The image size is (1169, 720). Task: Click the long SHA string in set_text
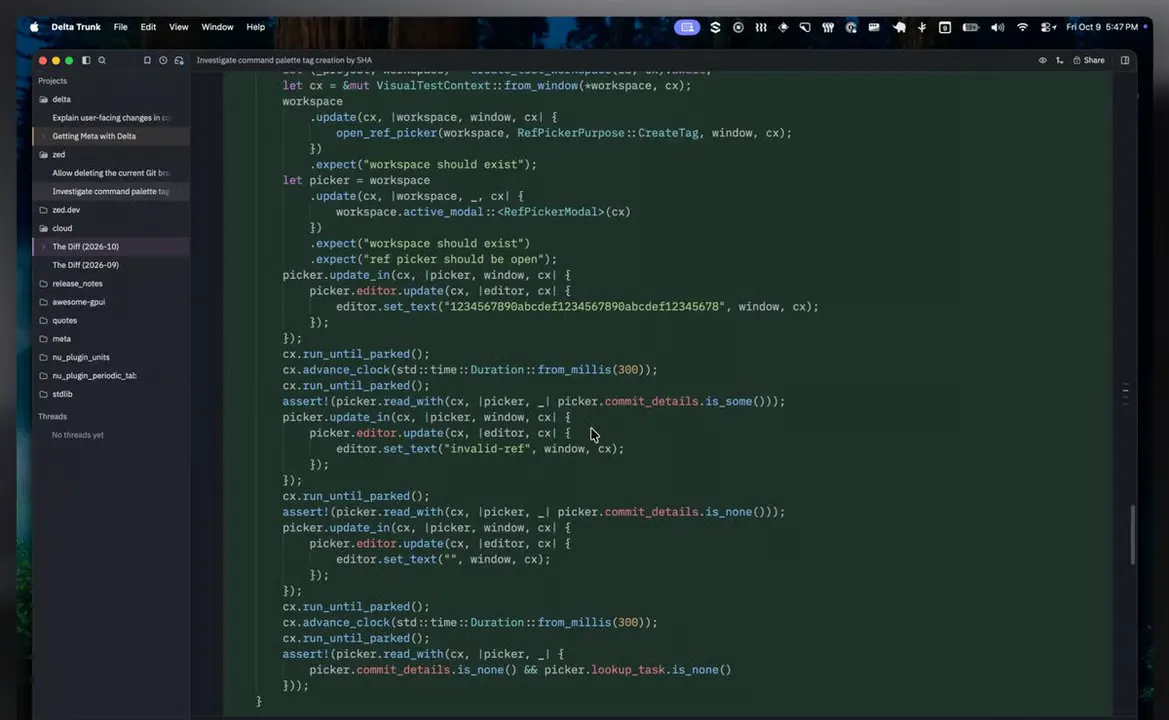pos(584,306)
